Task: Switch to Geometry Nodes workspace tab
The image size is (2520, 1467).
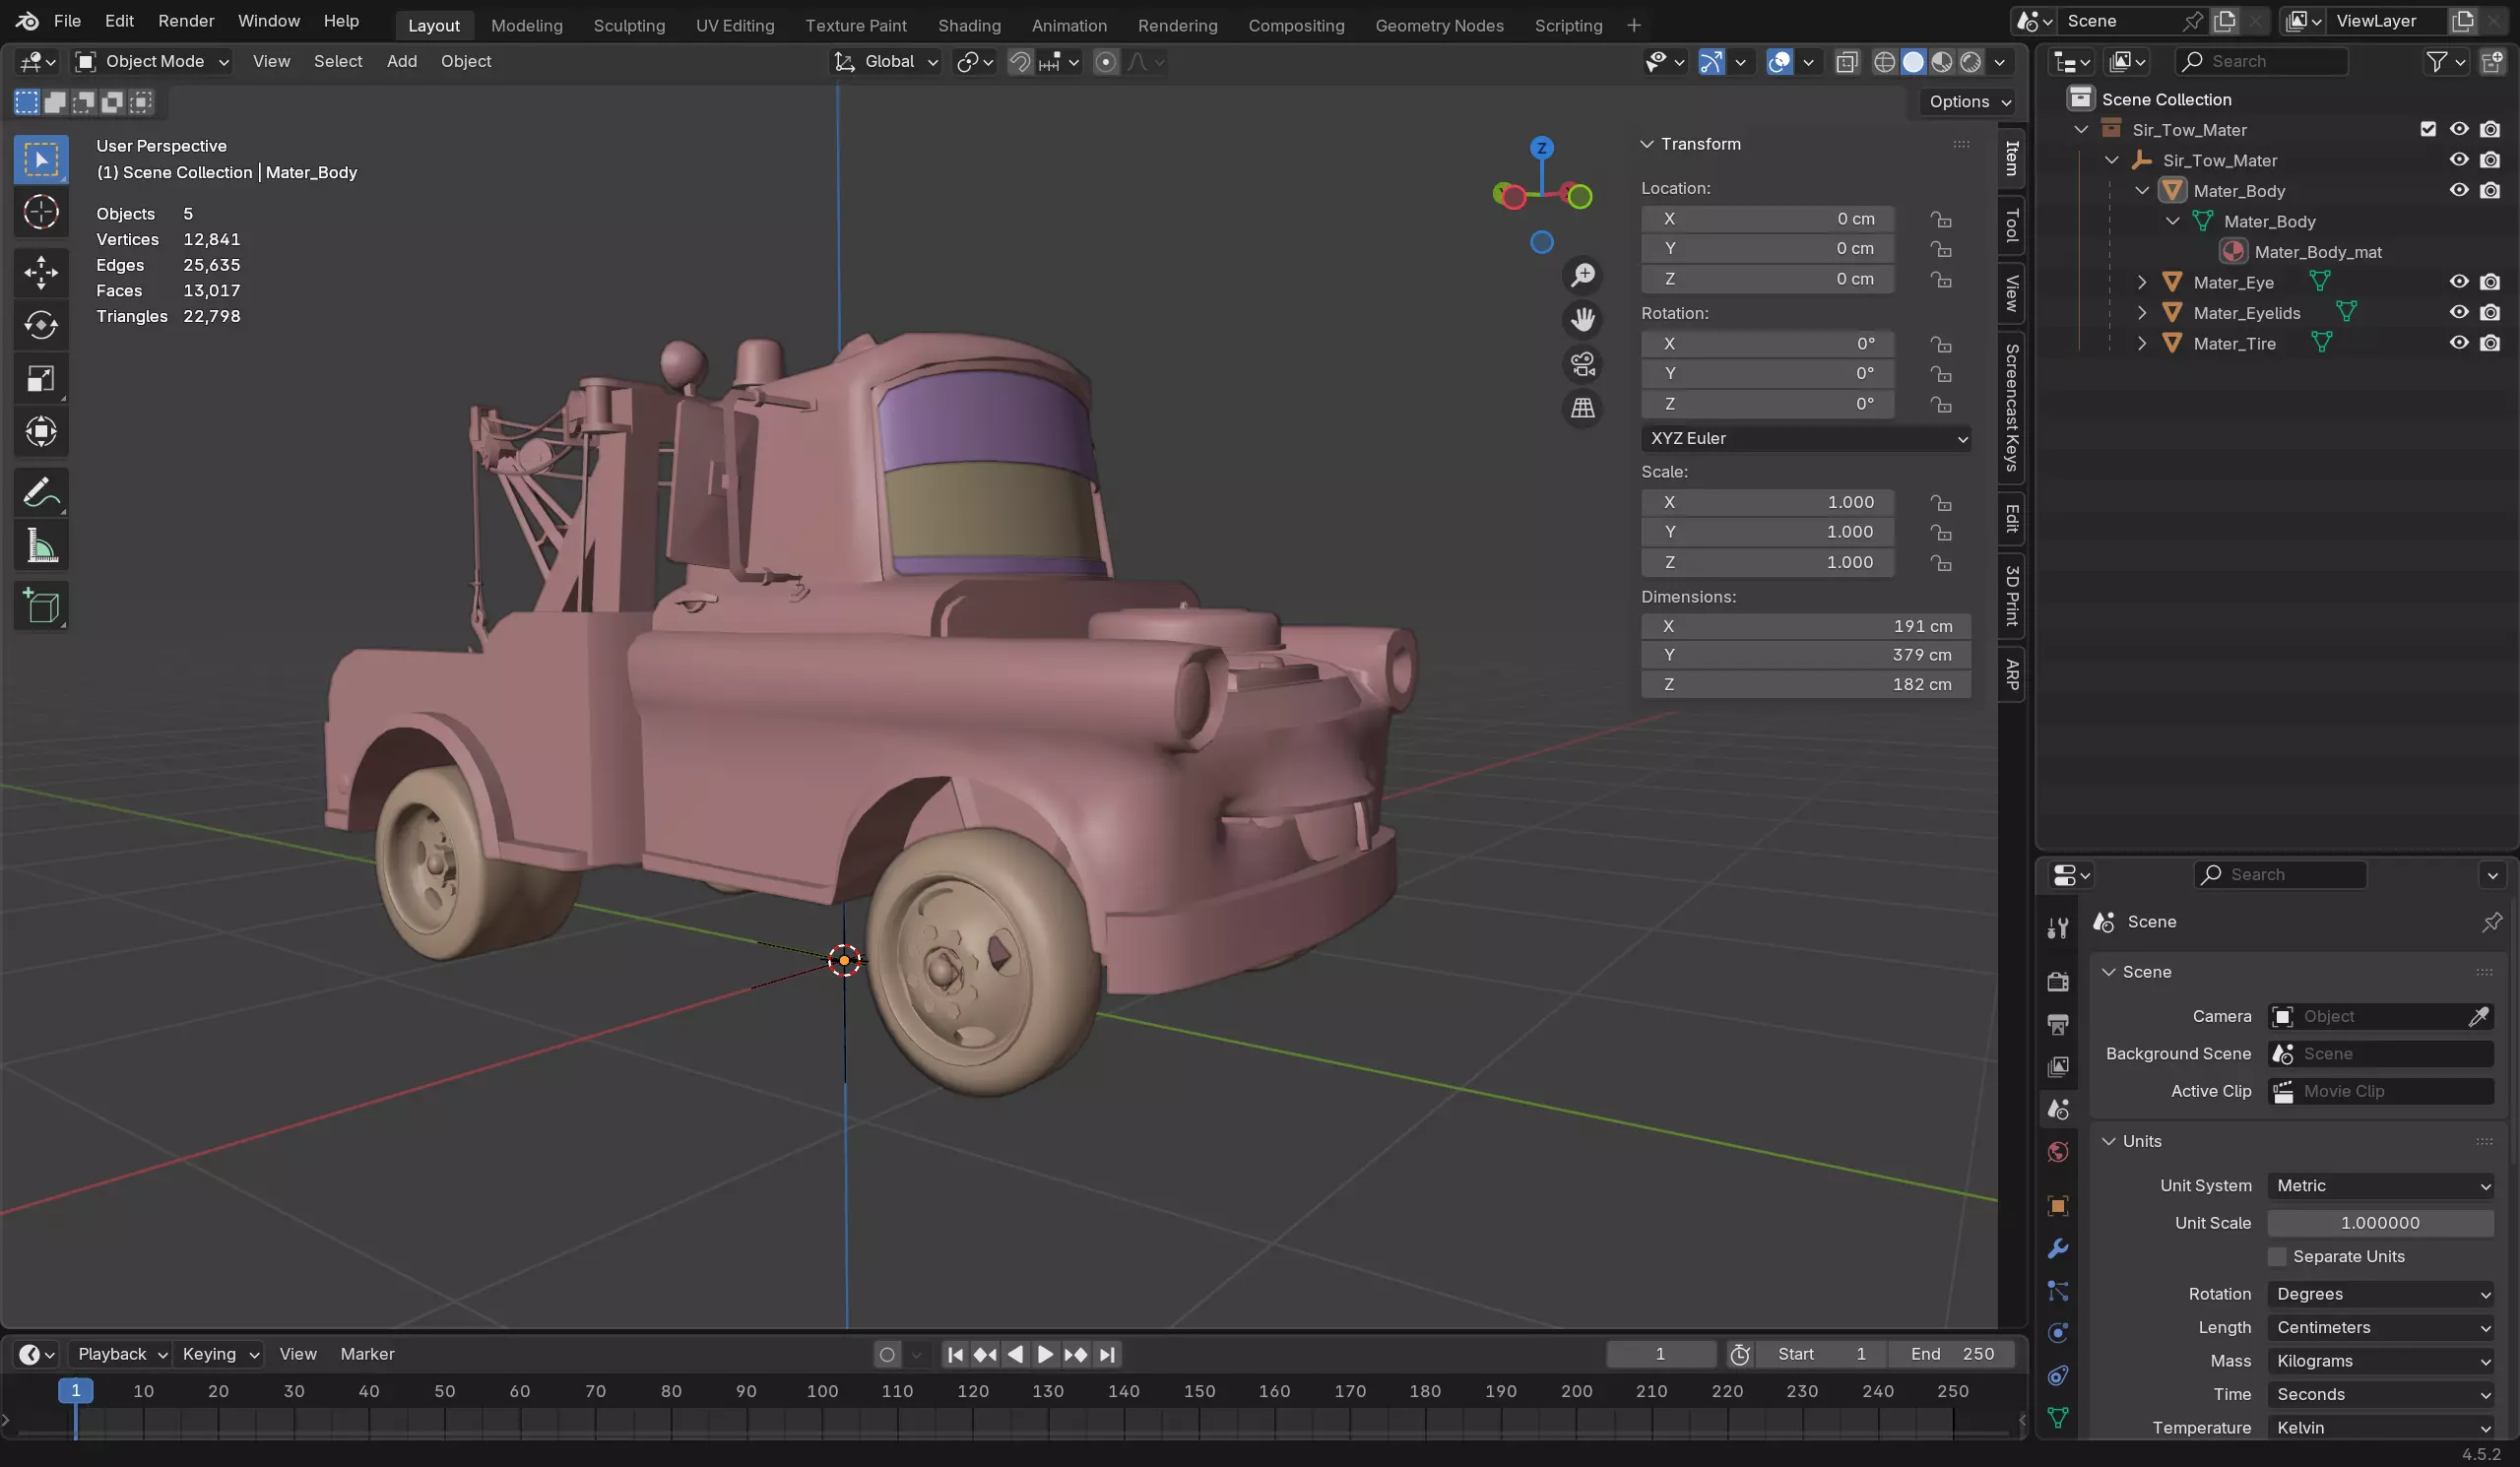Action: (x=1439, y=26)
